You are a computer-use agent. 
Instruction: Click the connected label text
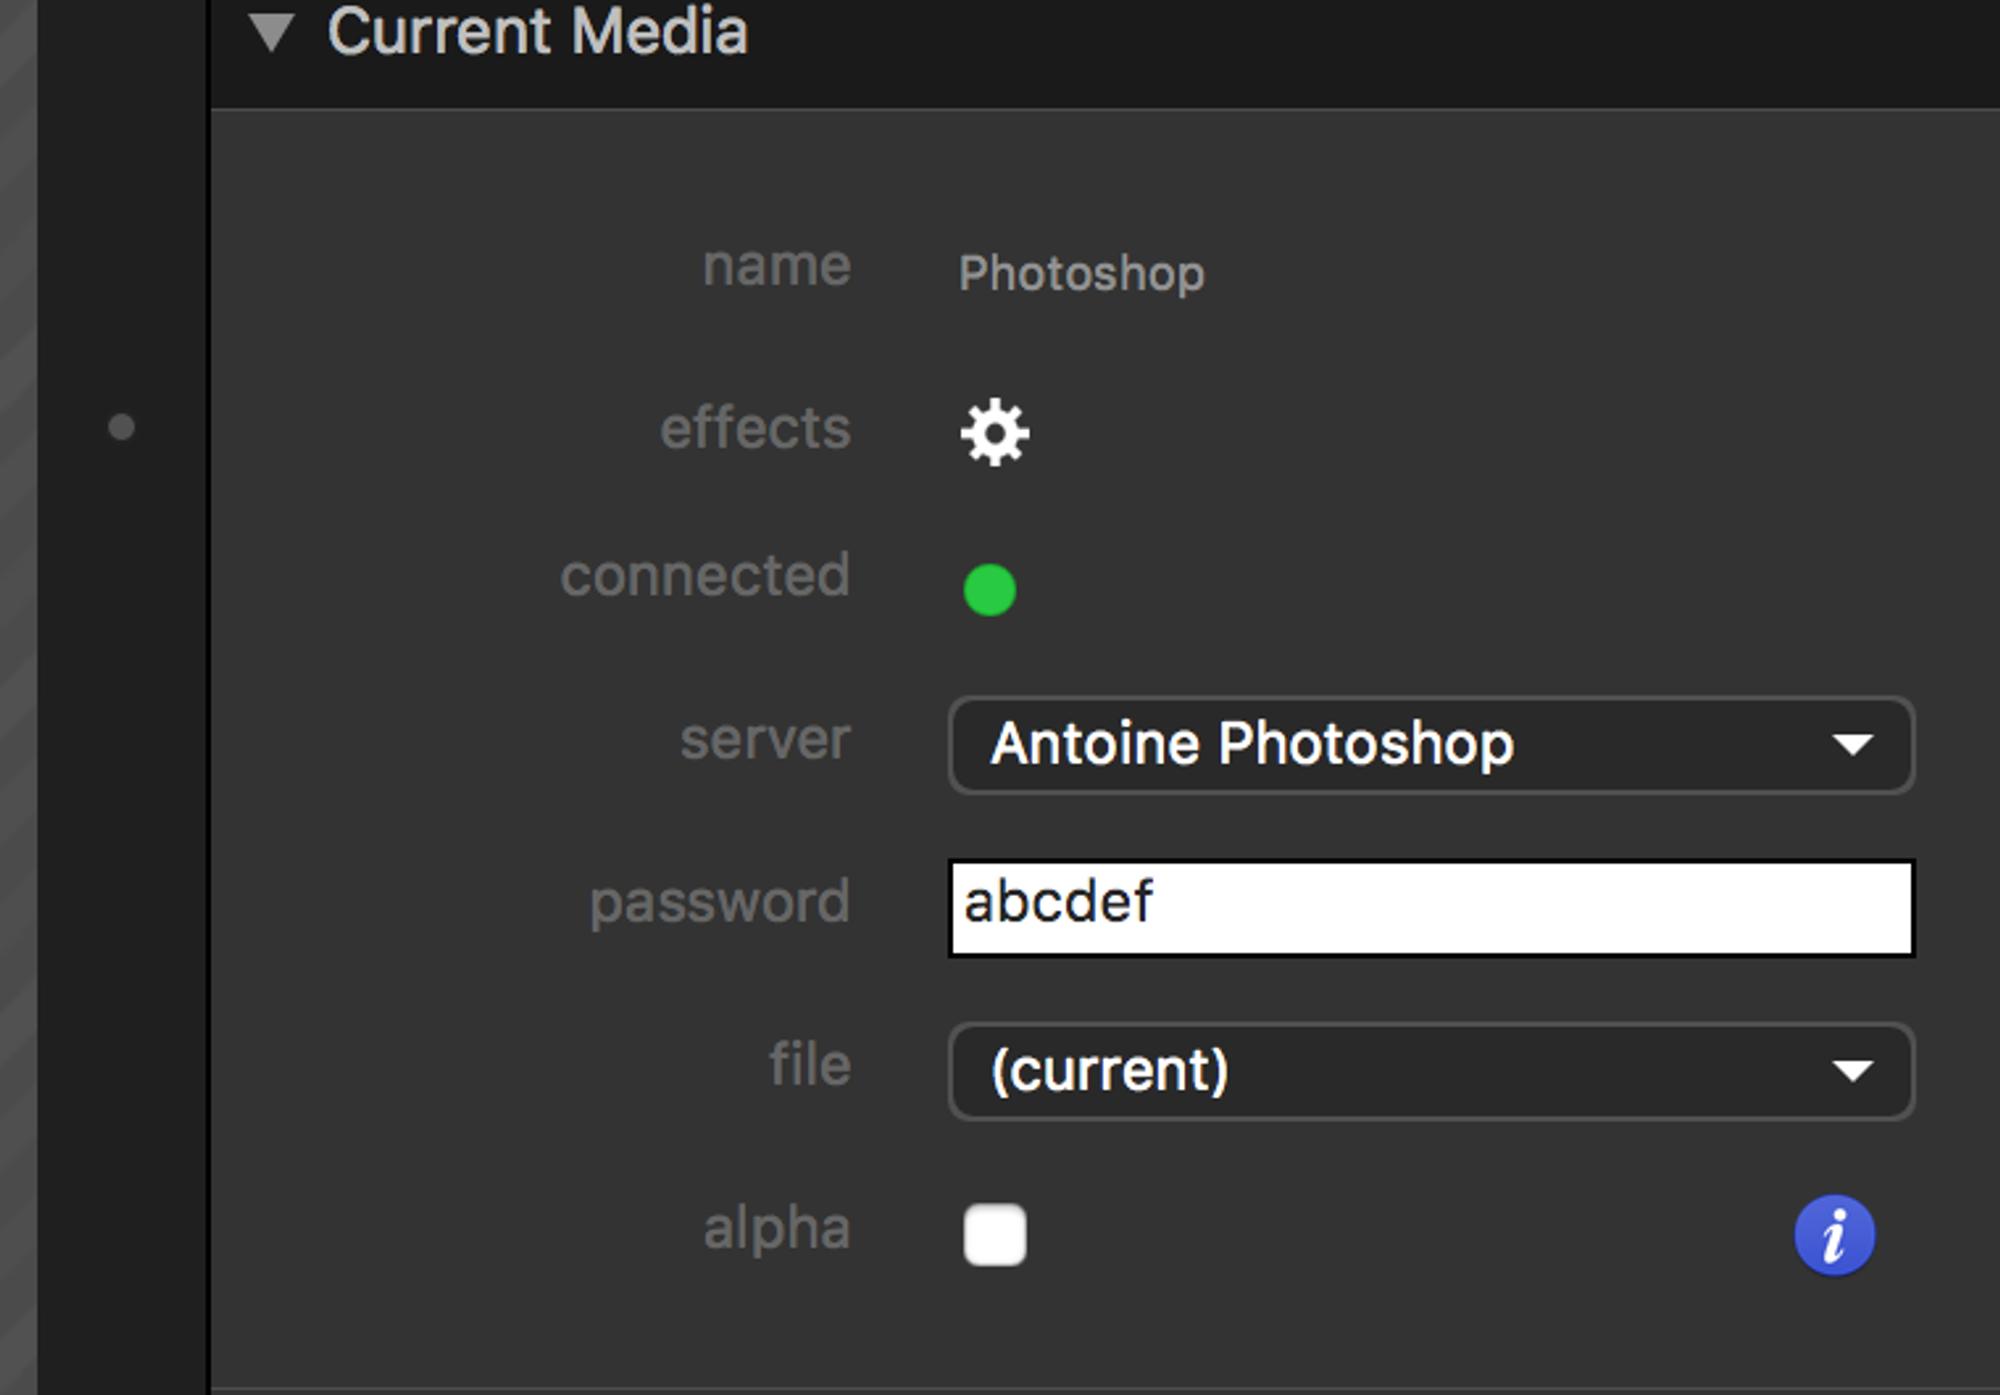click(705, 576)
